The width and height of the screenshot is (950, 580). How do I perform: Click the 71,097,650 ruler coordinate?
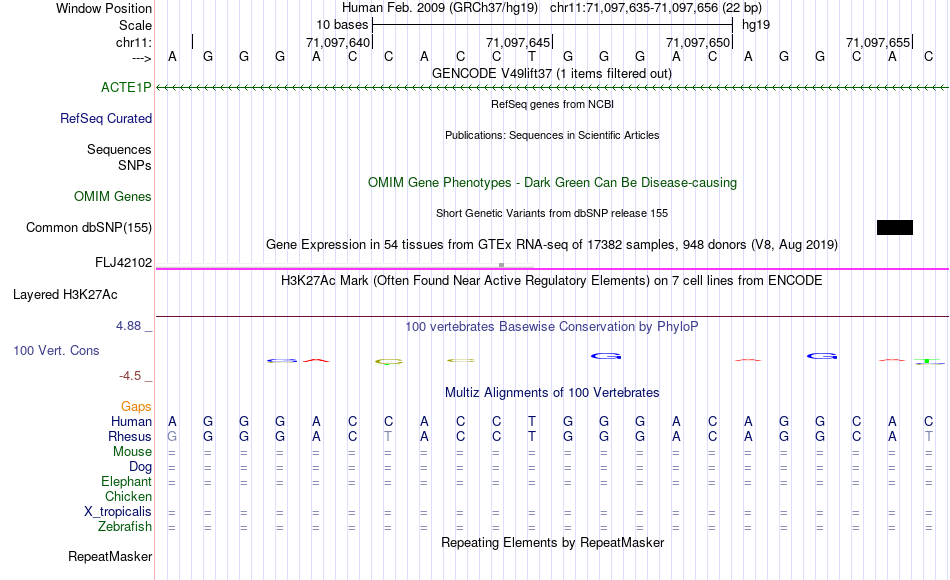[x=697, y=42]
